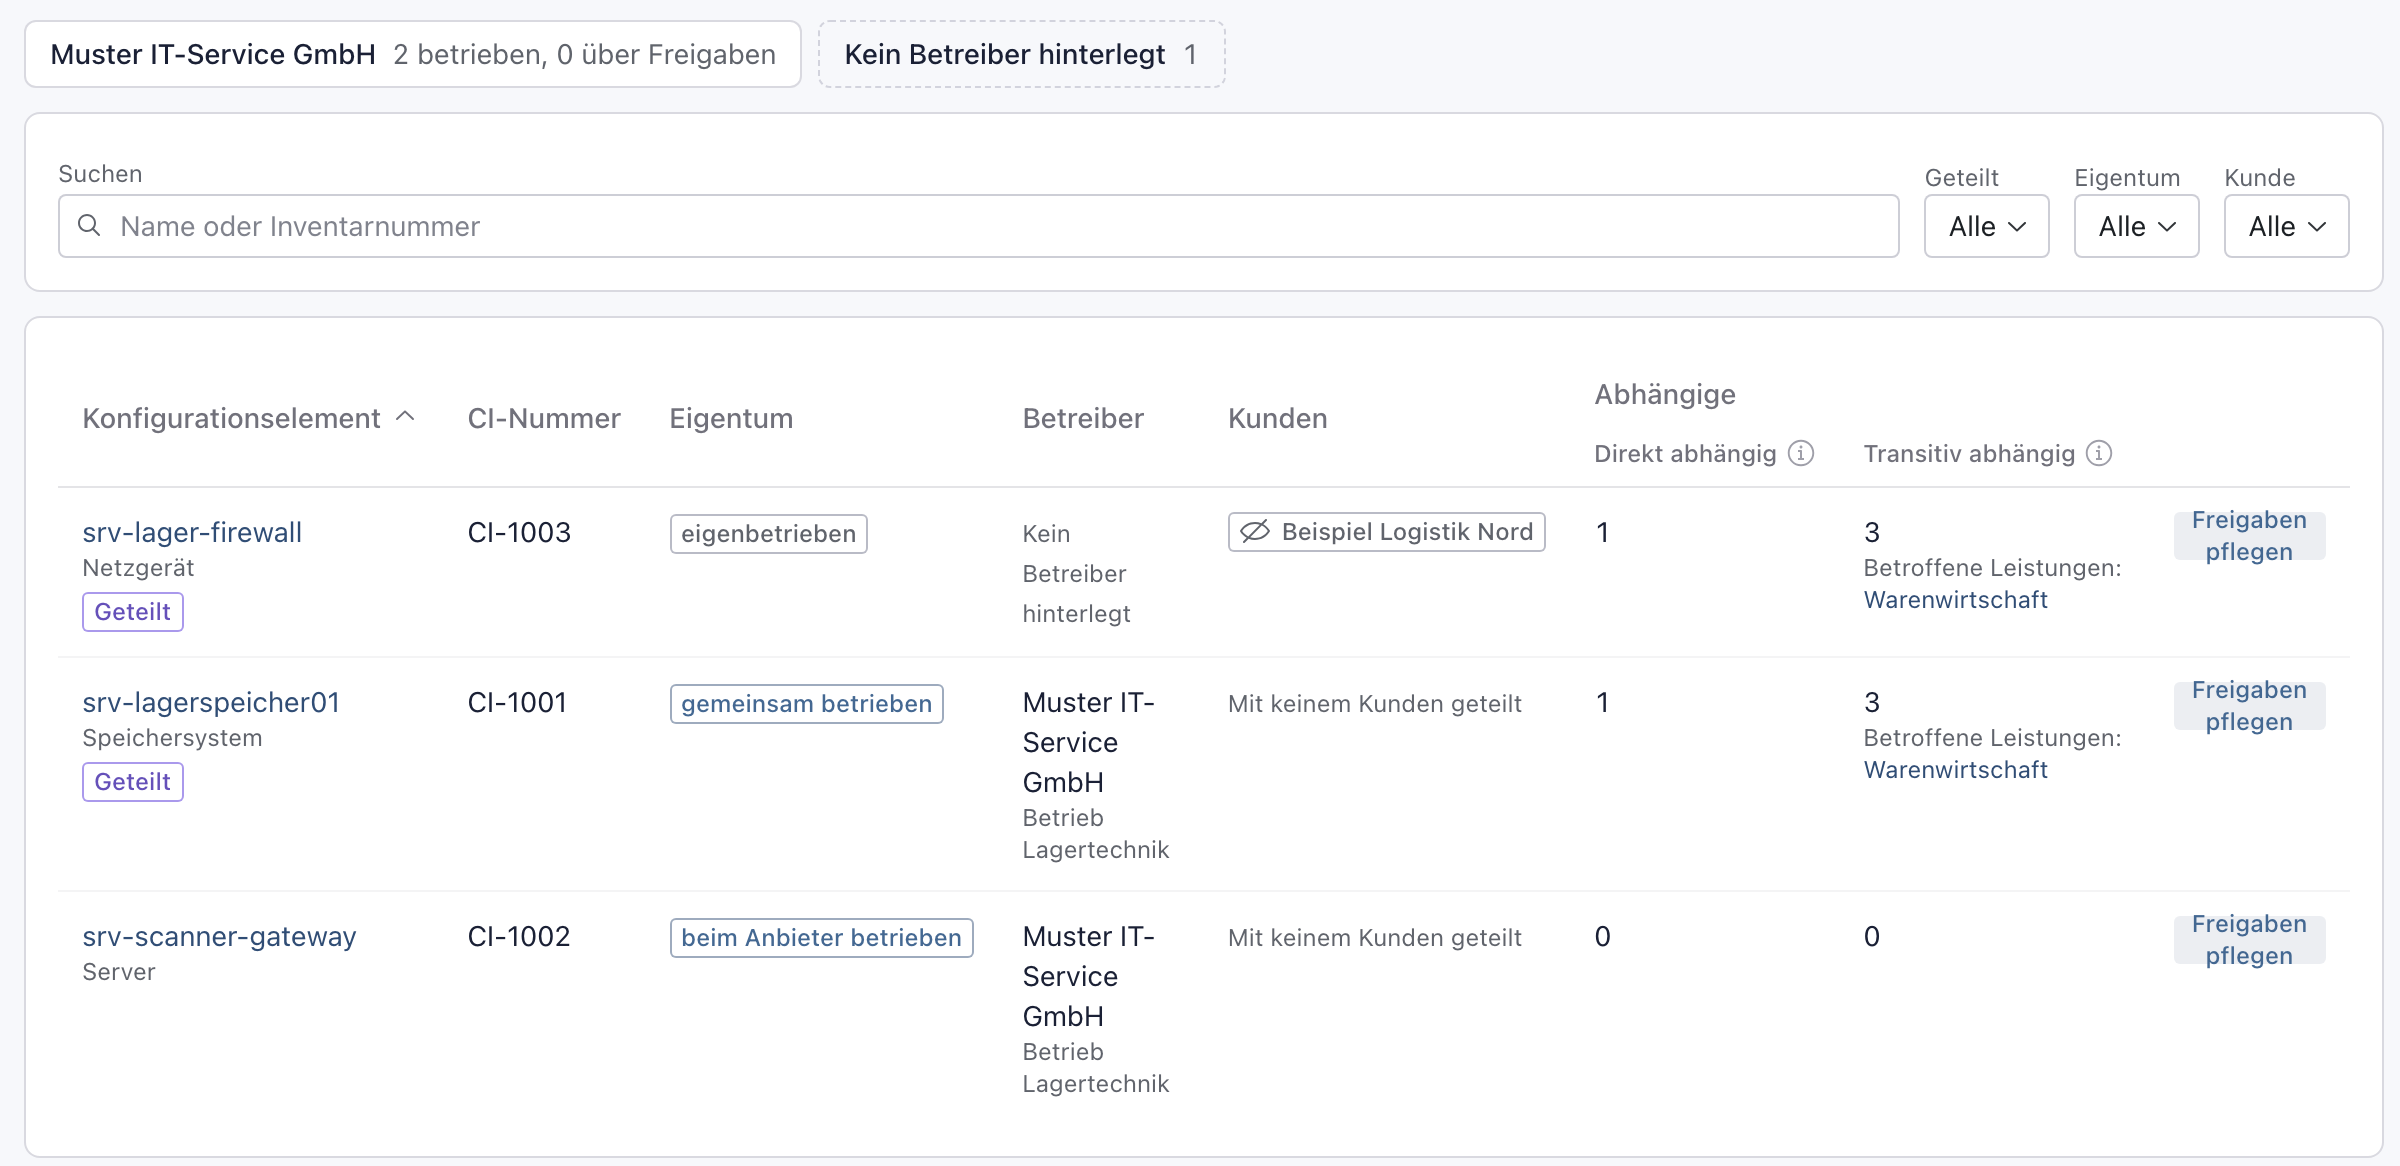Screen dimensions: 2400x1166
Task: Click Geteilt badge under srv-lager-firewall
Action: tap(133, 611)
